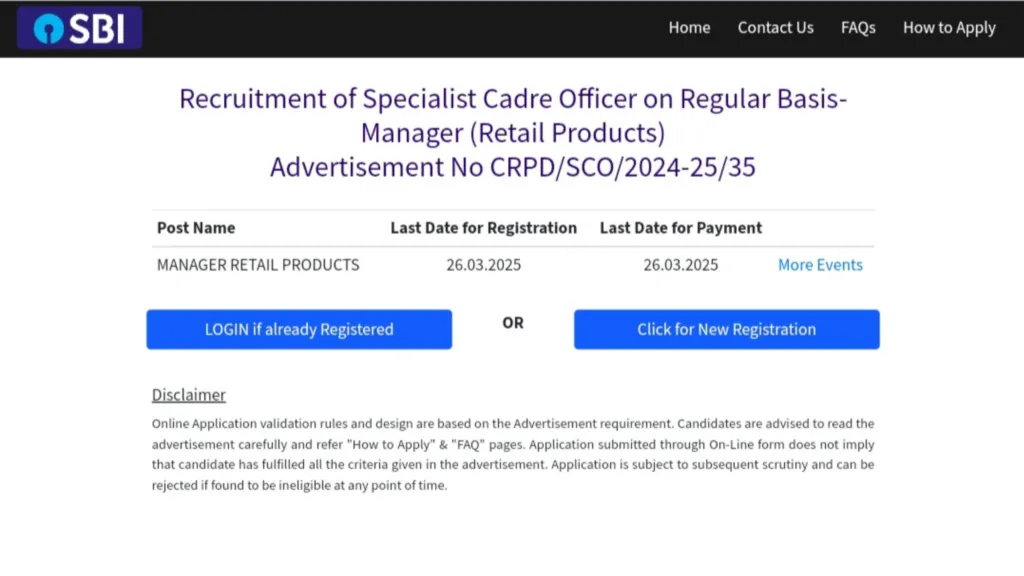This screenshot has width=1024, height=576.
Task: Click the Post Name column header
Action: pyautogui.click(x=196, y=228)
